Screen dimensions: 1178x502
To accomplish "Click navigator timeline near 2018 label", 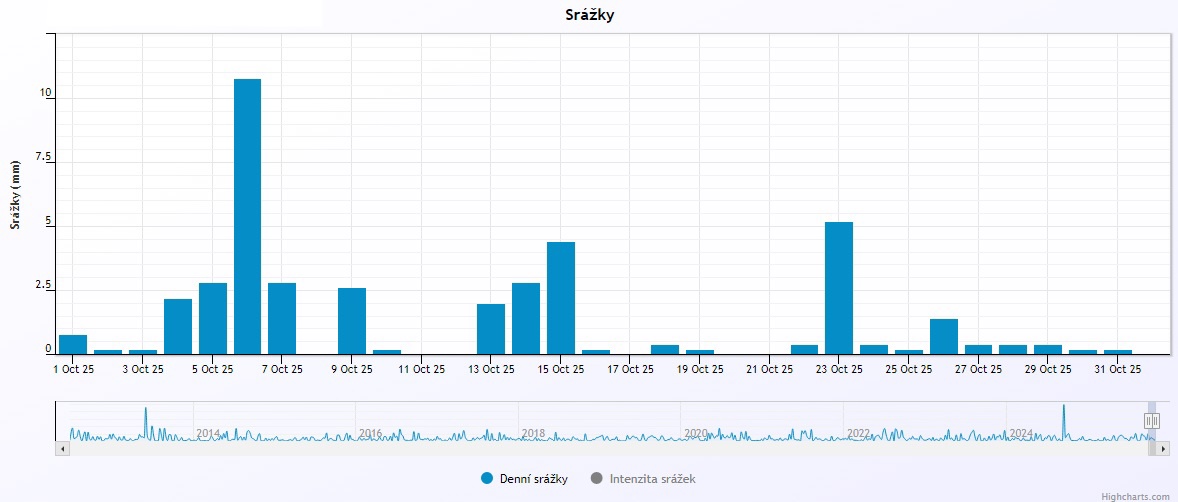I will pos(532,433).
